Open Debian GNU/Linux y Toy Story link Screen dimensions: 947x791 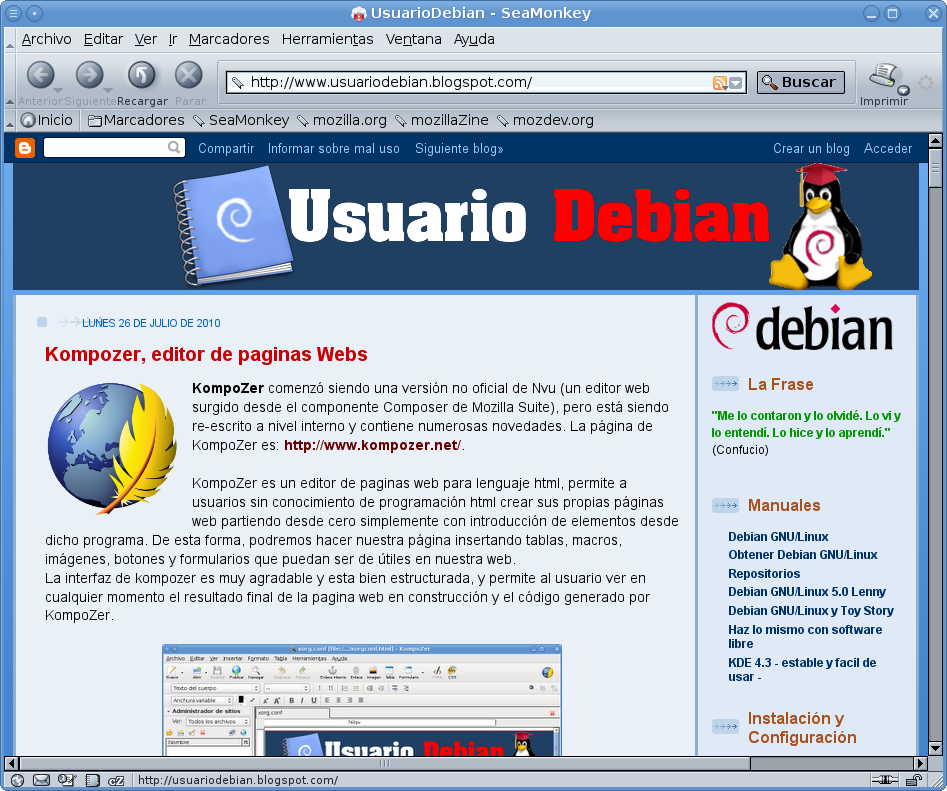811,610
